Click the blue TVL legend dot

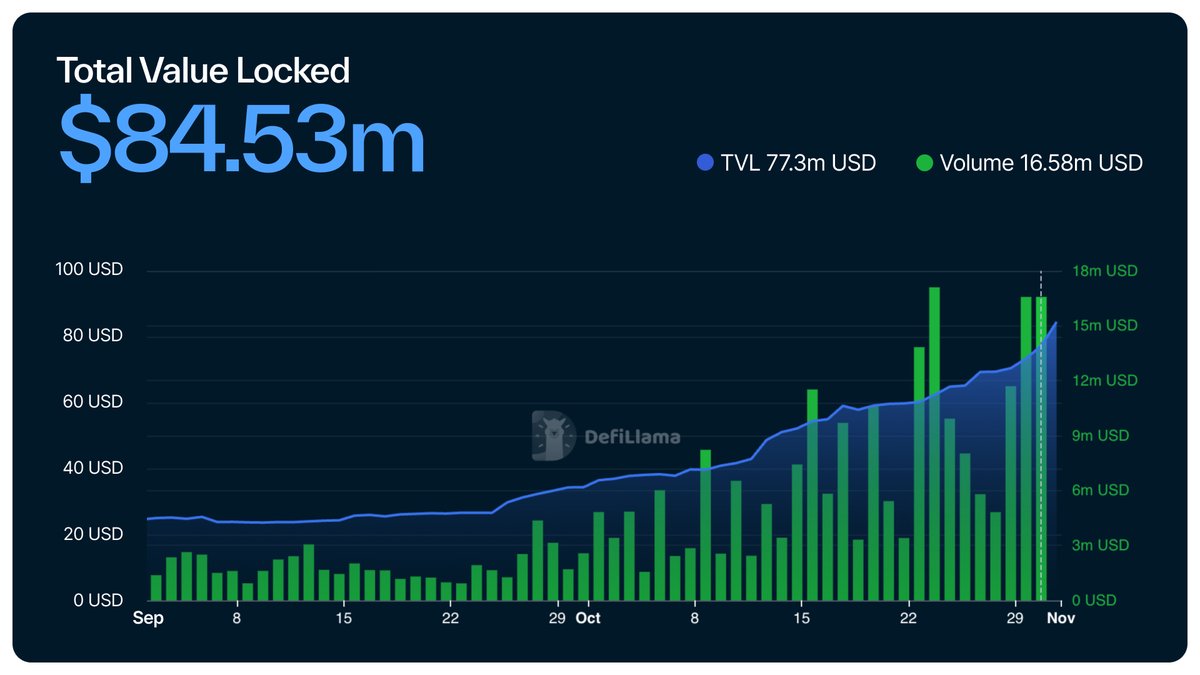(x=706, y=162)
